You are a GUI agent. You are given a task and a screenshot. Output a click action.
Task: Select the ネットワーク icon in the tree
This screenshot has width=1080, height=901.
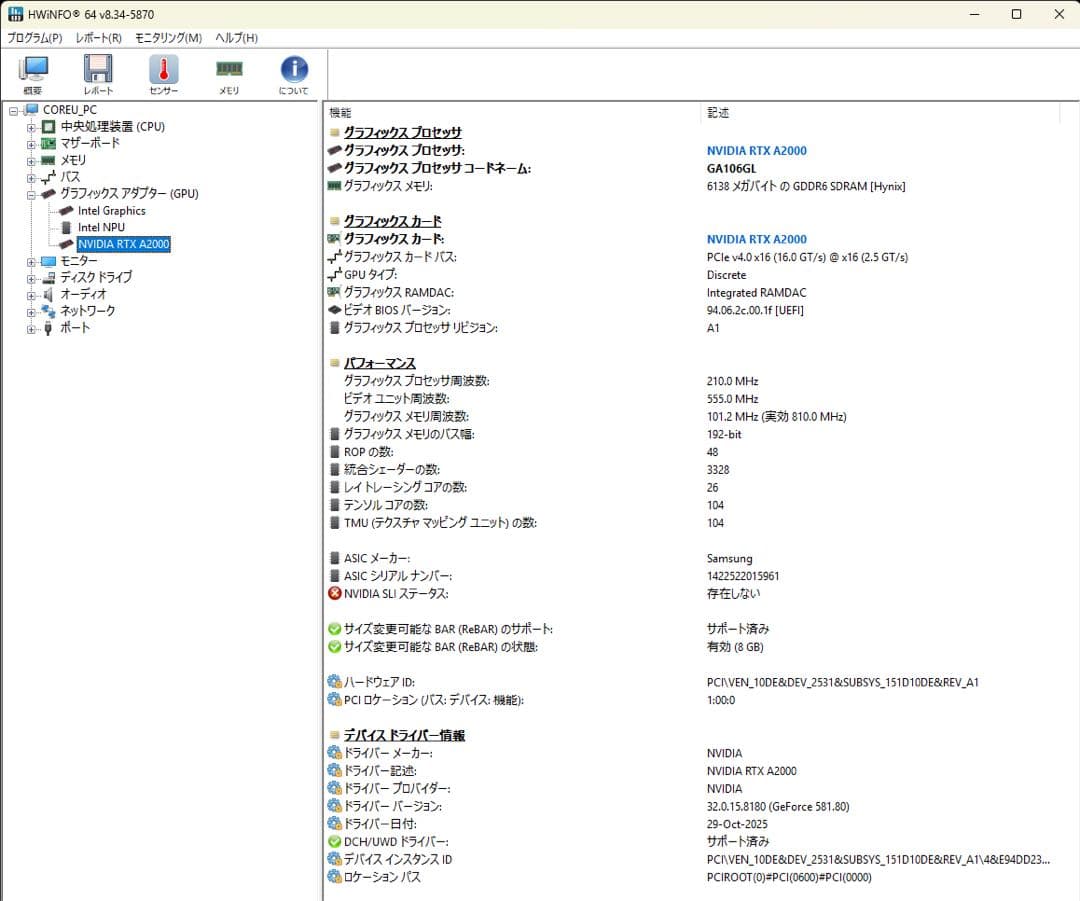[x=46, y=311]
